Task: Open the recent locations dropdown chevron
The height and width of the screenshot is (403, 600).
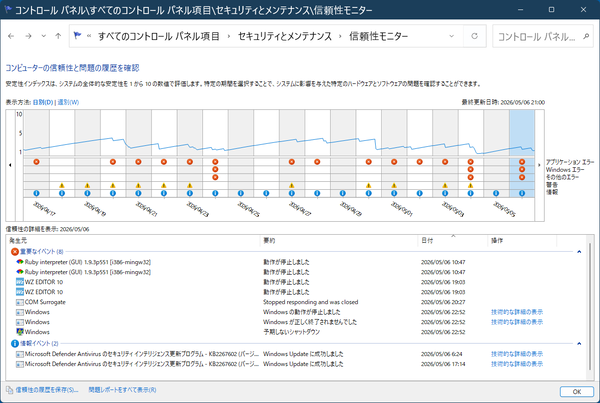Action: click(x=44, y=36)
